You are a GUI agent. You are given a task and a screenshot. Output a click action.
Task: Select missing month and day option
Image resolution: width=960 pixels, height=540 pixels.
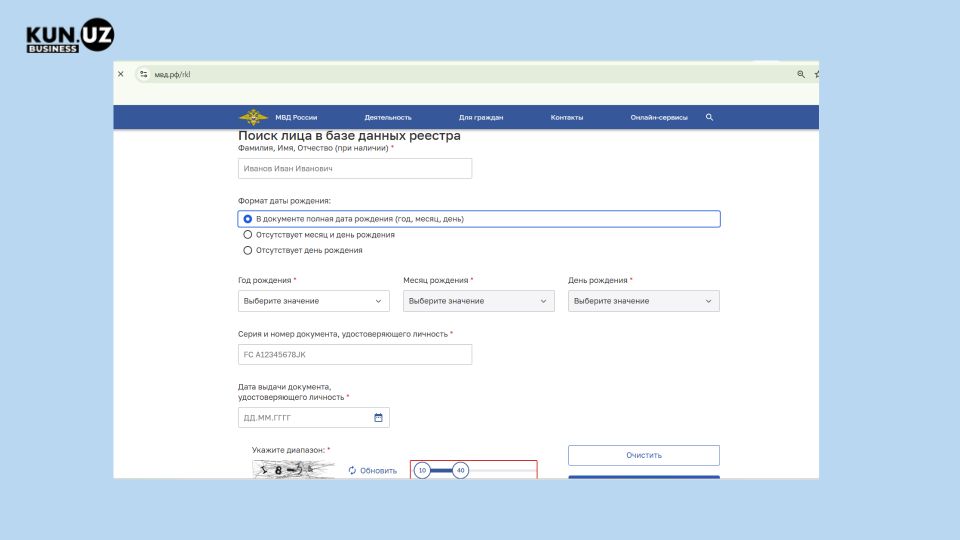[x=248, y=235]
